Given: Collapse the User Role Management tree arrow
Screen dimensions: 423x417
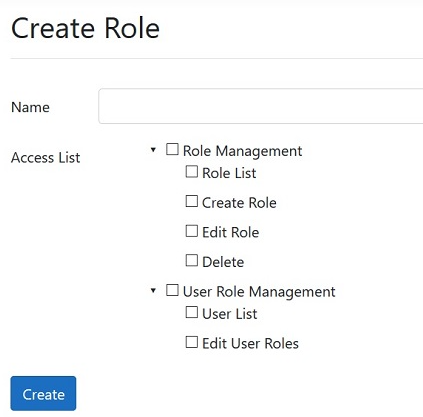Looking at the screenshot, I should coord(153,290).
